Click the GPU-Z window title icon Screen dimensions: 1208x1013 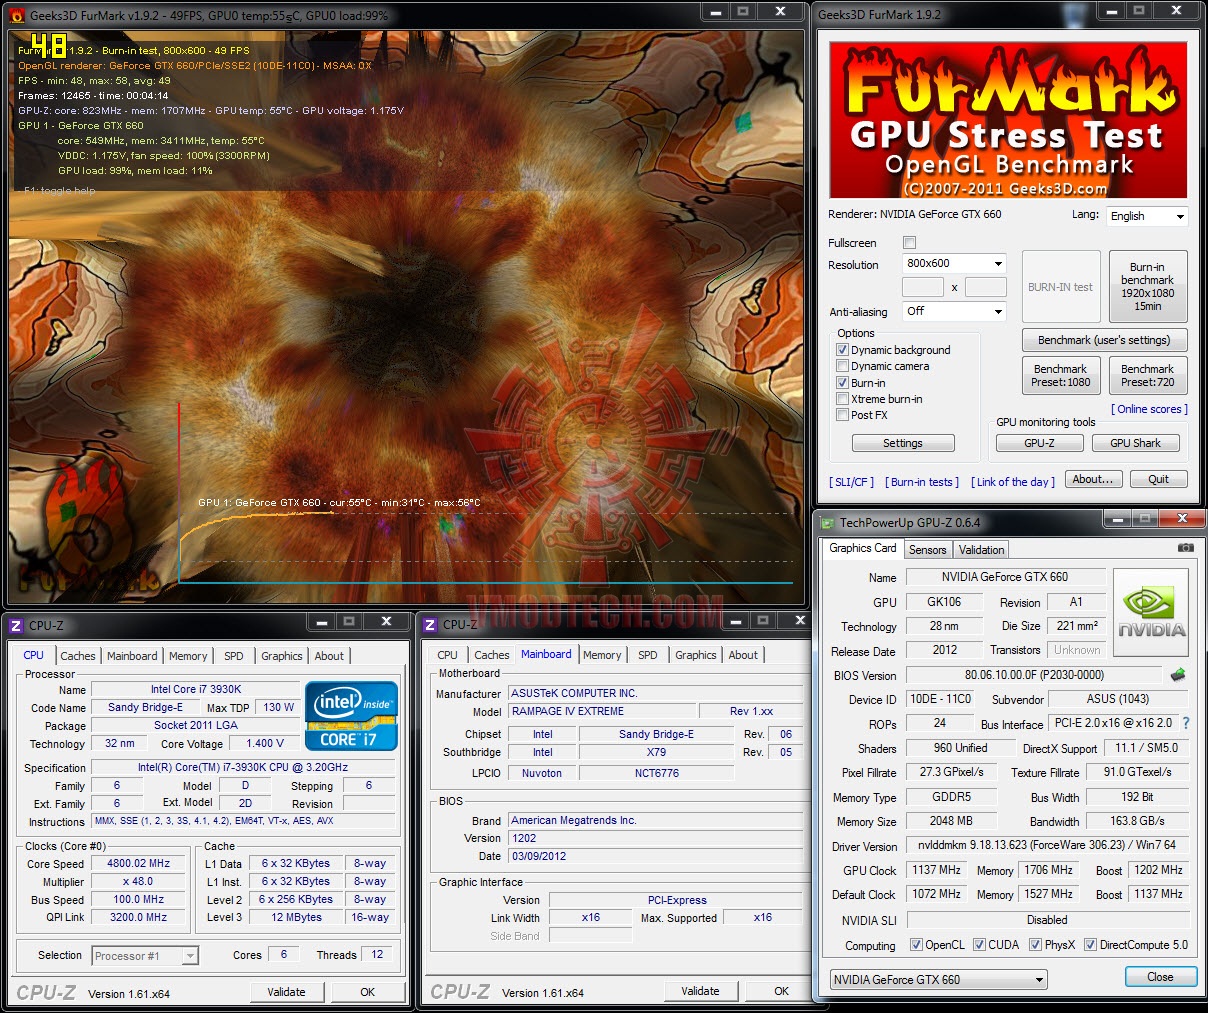coord(827,522)
